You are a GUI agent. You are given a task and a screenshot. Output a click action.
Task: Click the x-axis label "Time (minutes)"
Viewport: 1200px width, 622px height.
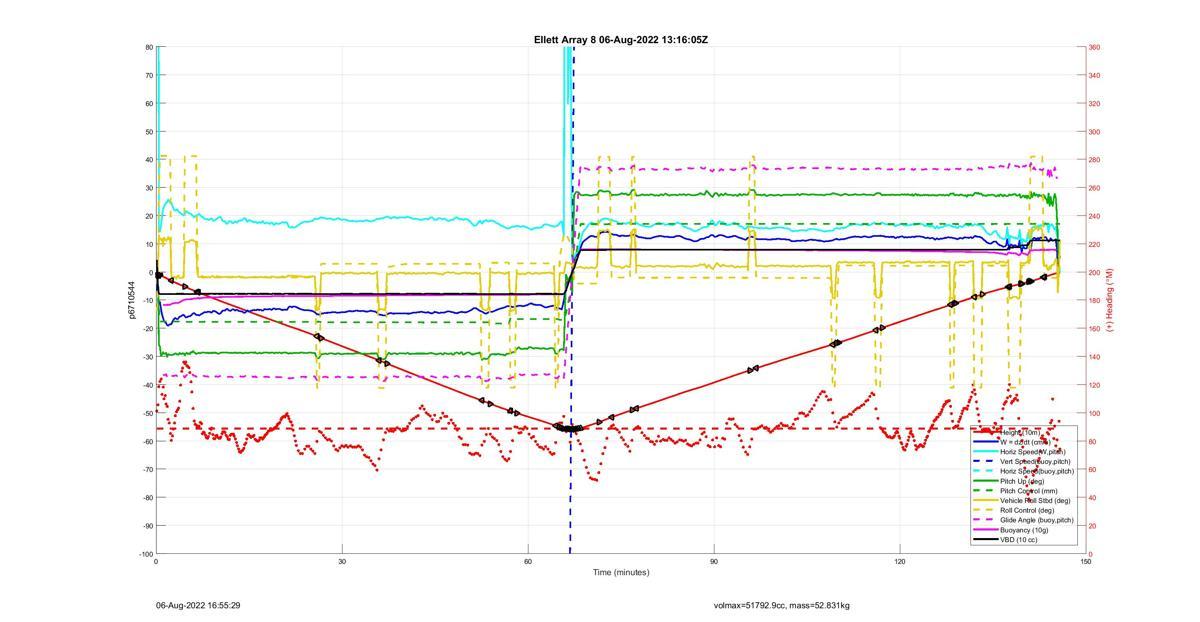tap(621, 573)
